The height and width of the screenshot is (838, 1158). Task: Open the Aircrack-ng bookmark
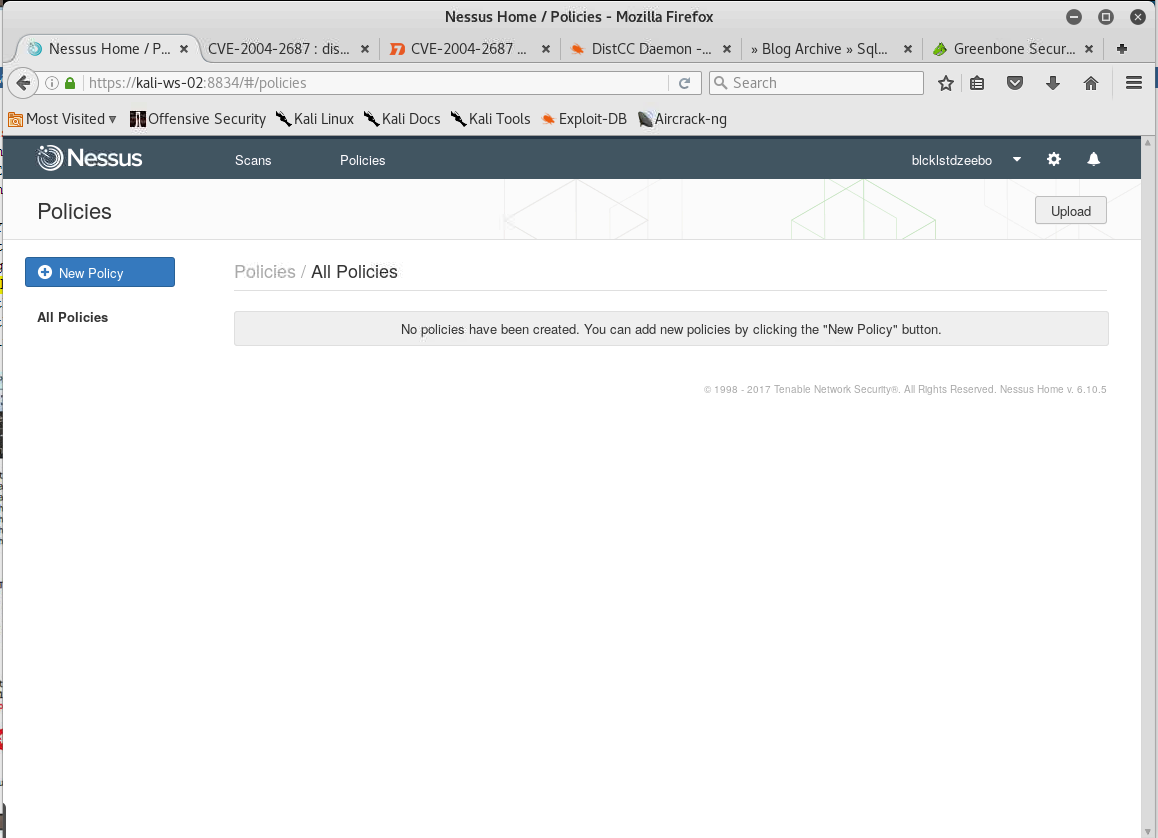point(682,119)
